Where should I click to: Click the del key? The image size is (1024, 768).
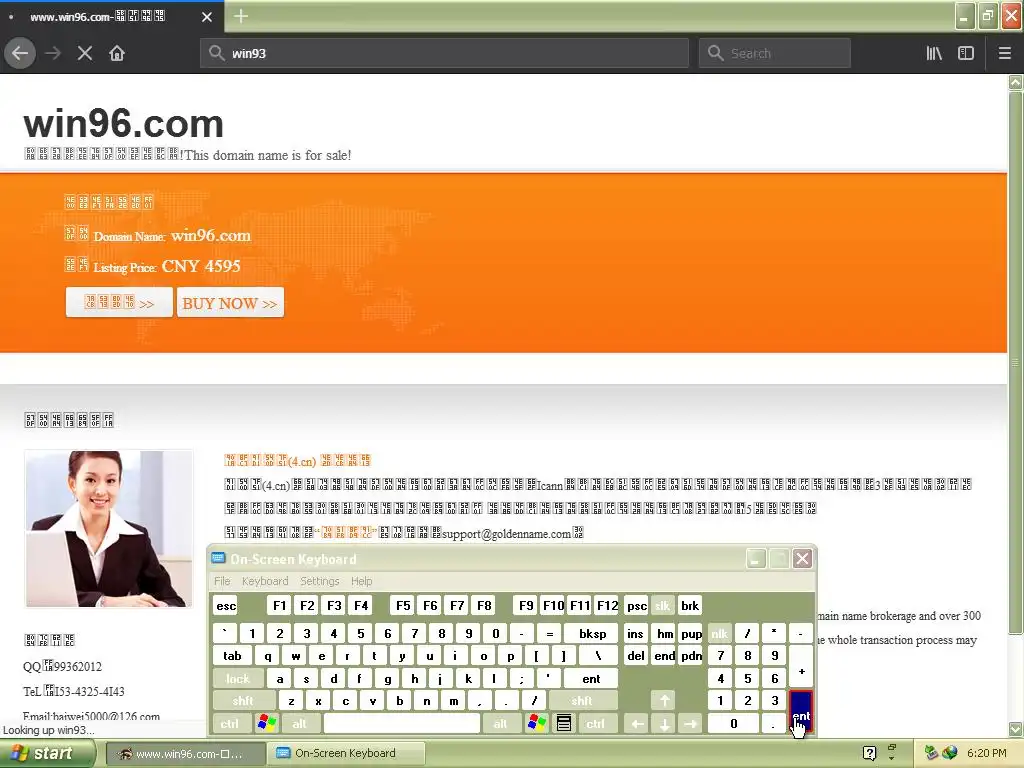pyautogui.click(x=636, y=656)
